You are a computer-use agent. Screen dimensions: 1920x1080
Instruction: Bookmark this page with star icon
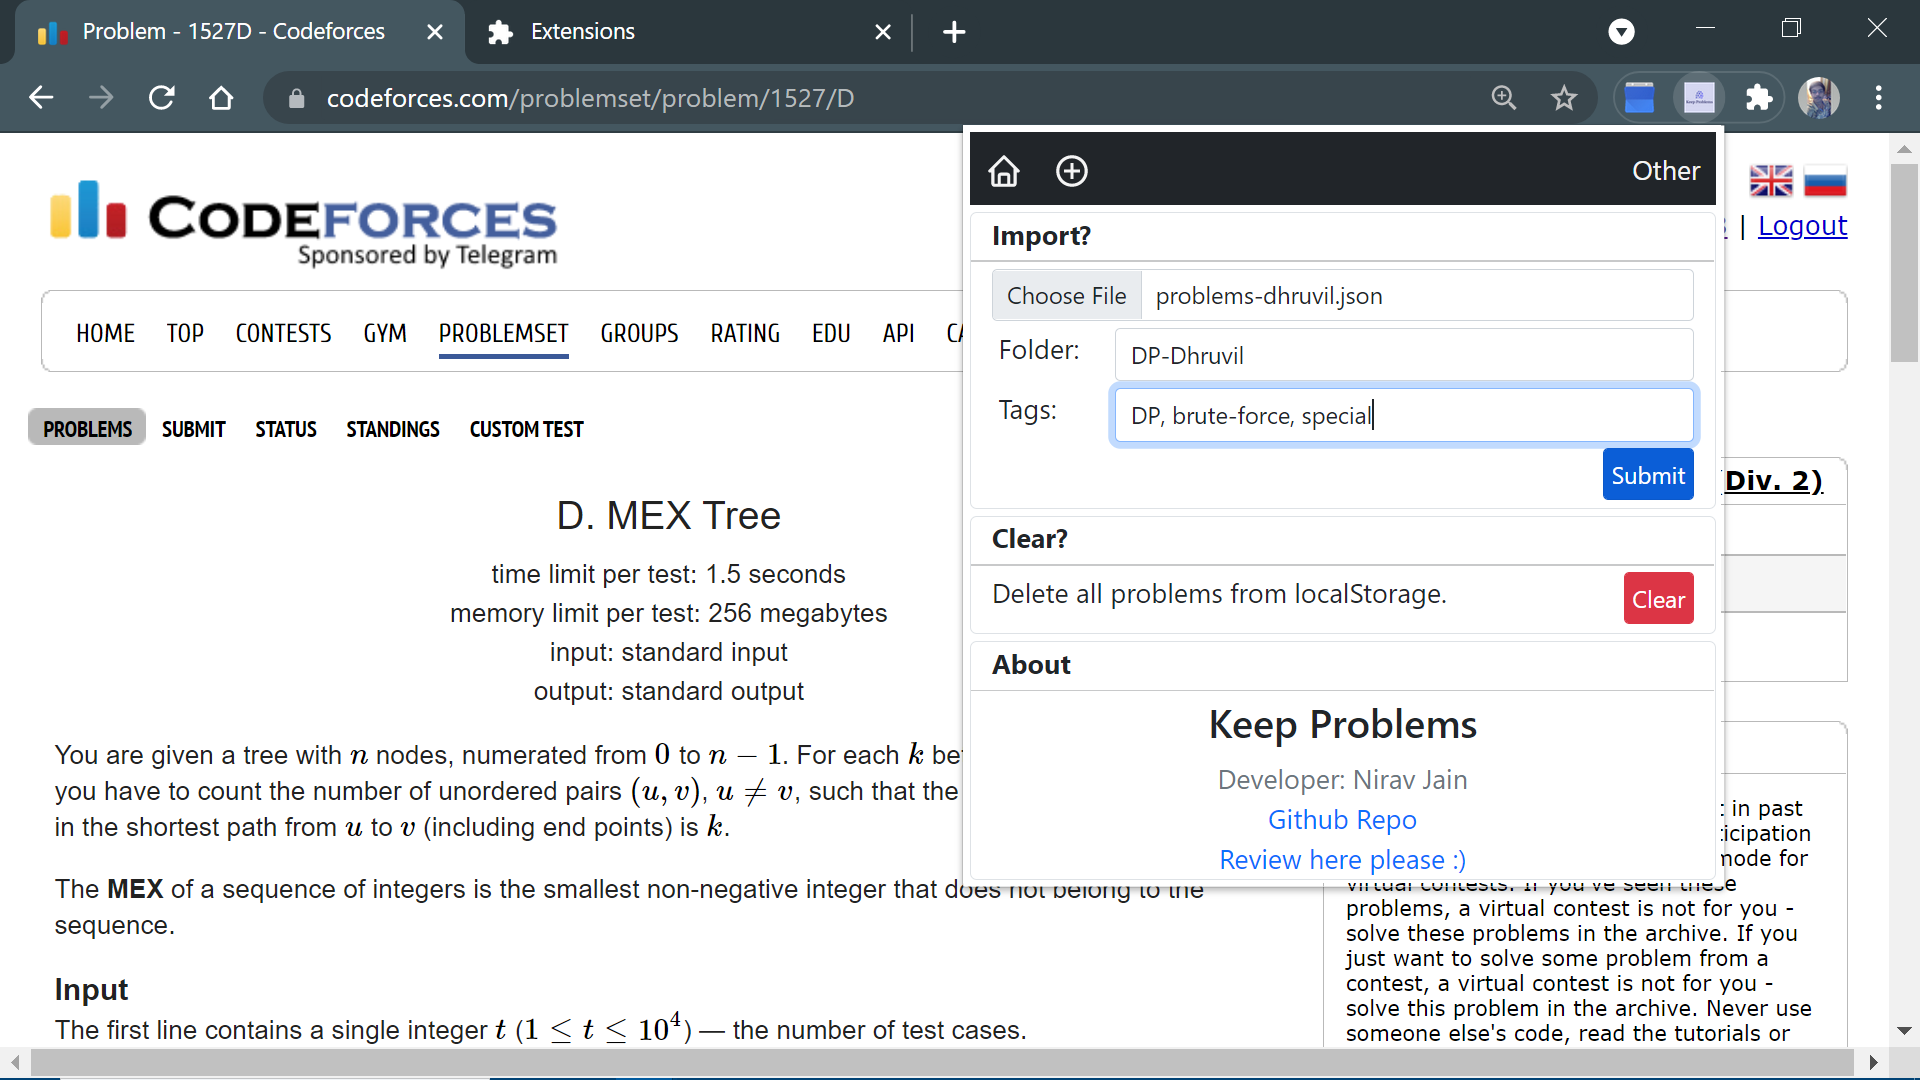[1564, 98]
